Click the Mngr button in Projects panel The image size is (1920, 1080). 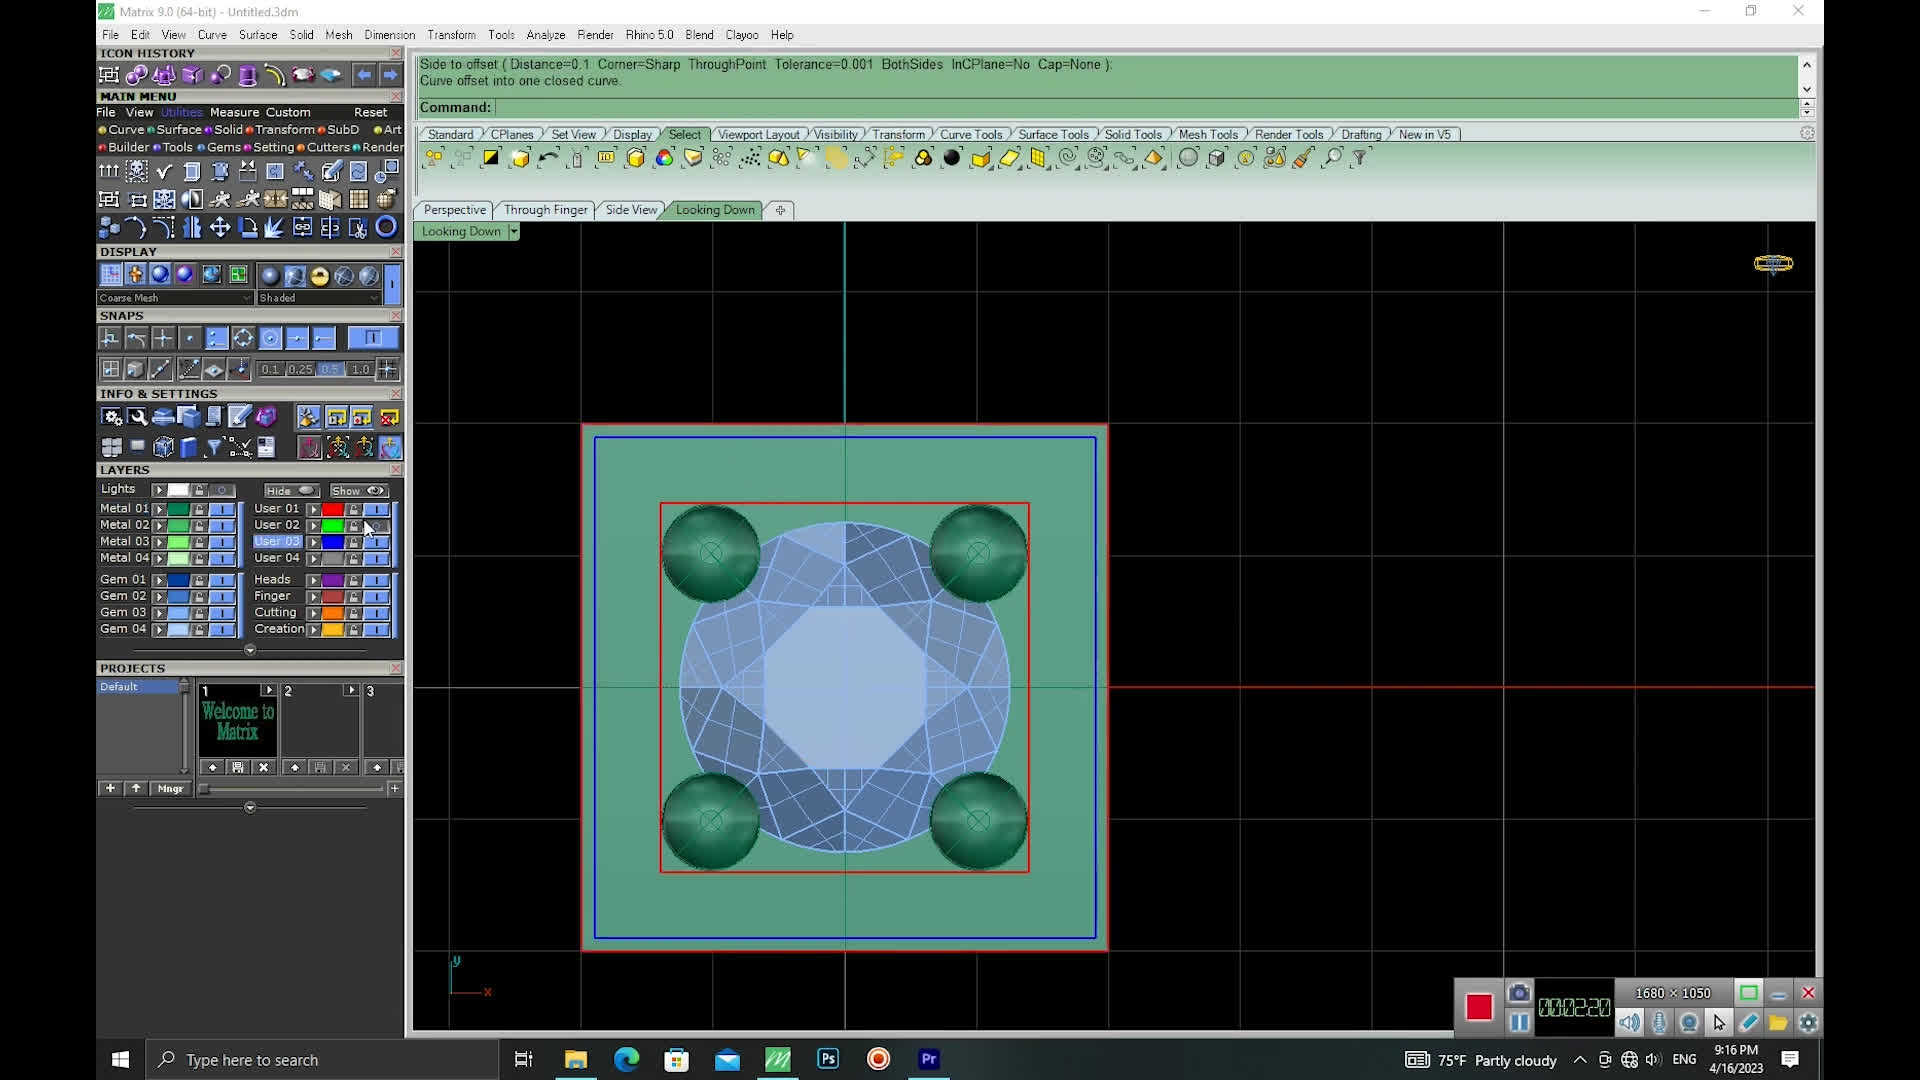click(x=170, y=789)
